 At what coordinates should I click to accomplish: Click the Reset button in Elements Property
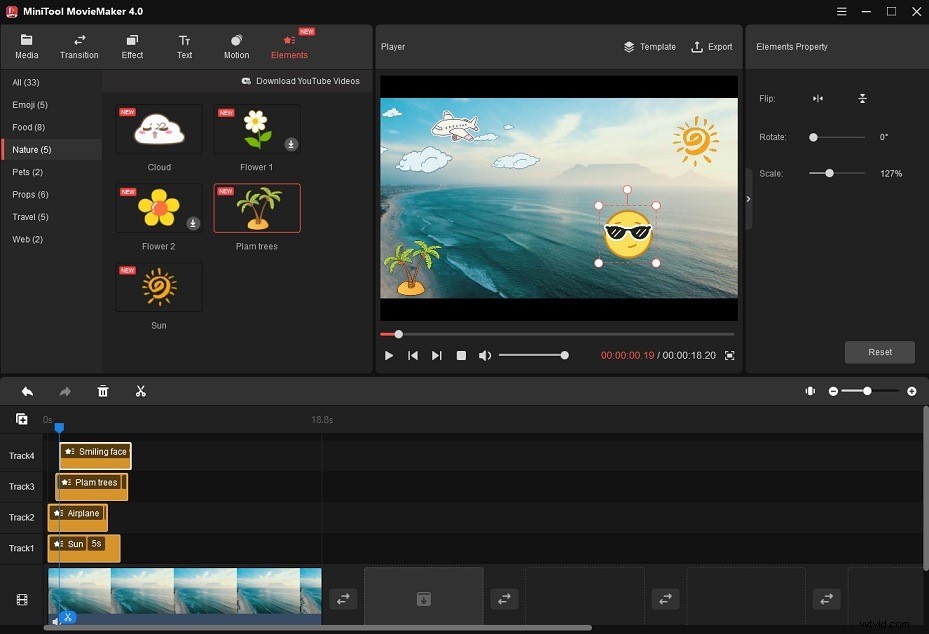point(879,352)
